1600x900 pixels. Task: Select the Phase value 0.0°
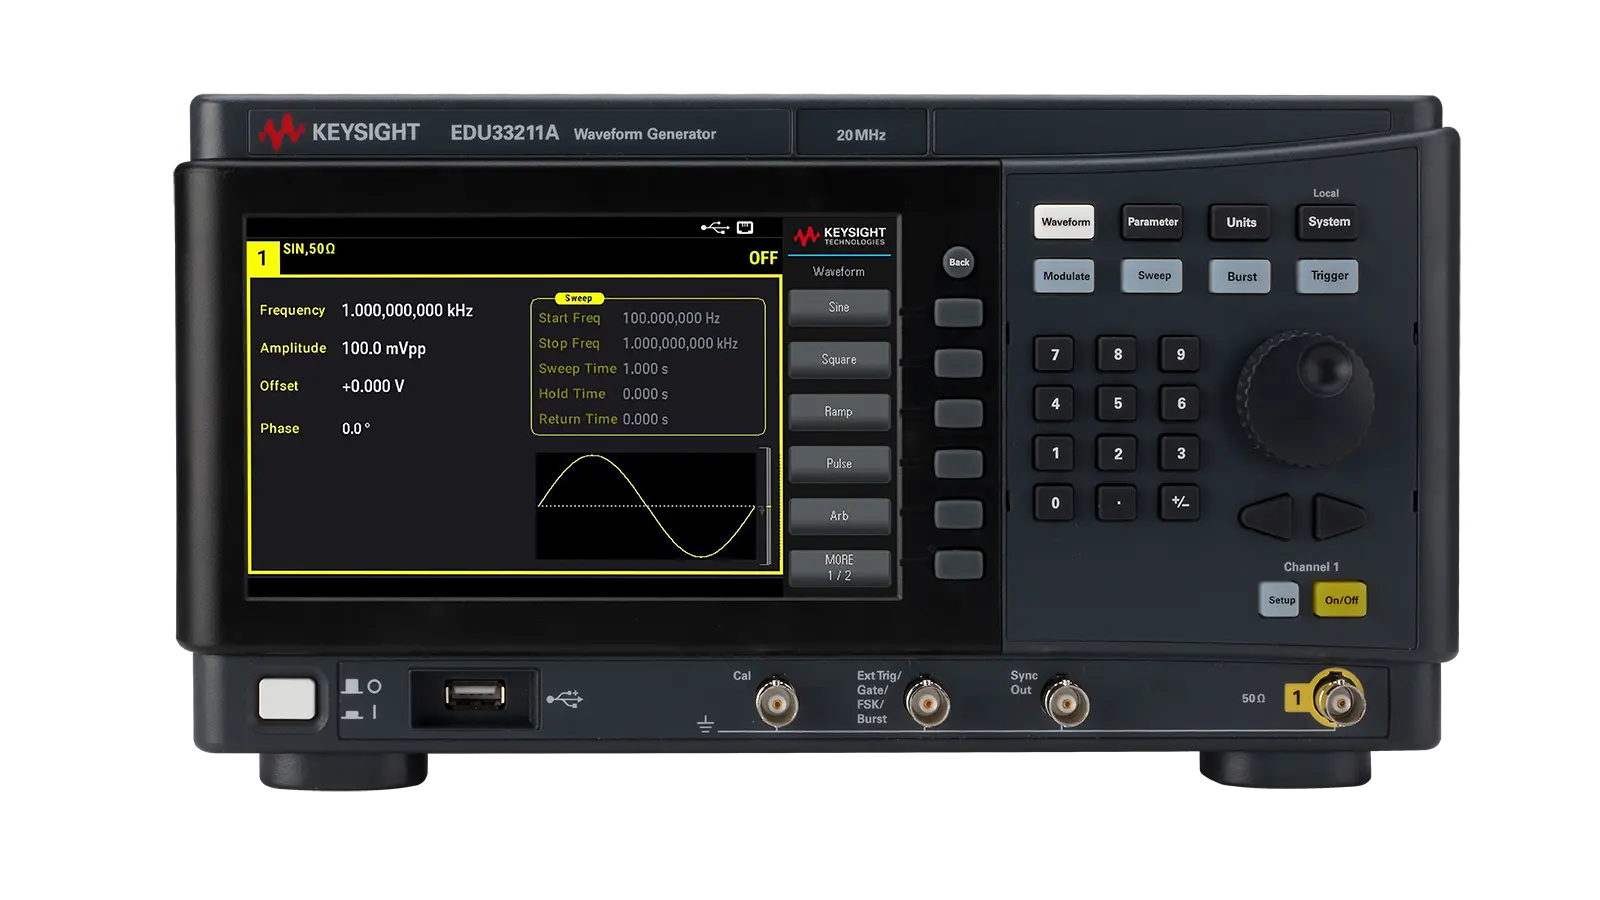pos(356,428)
